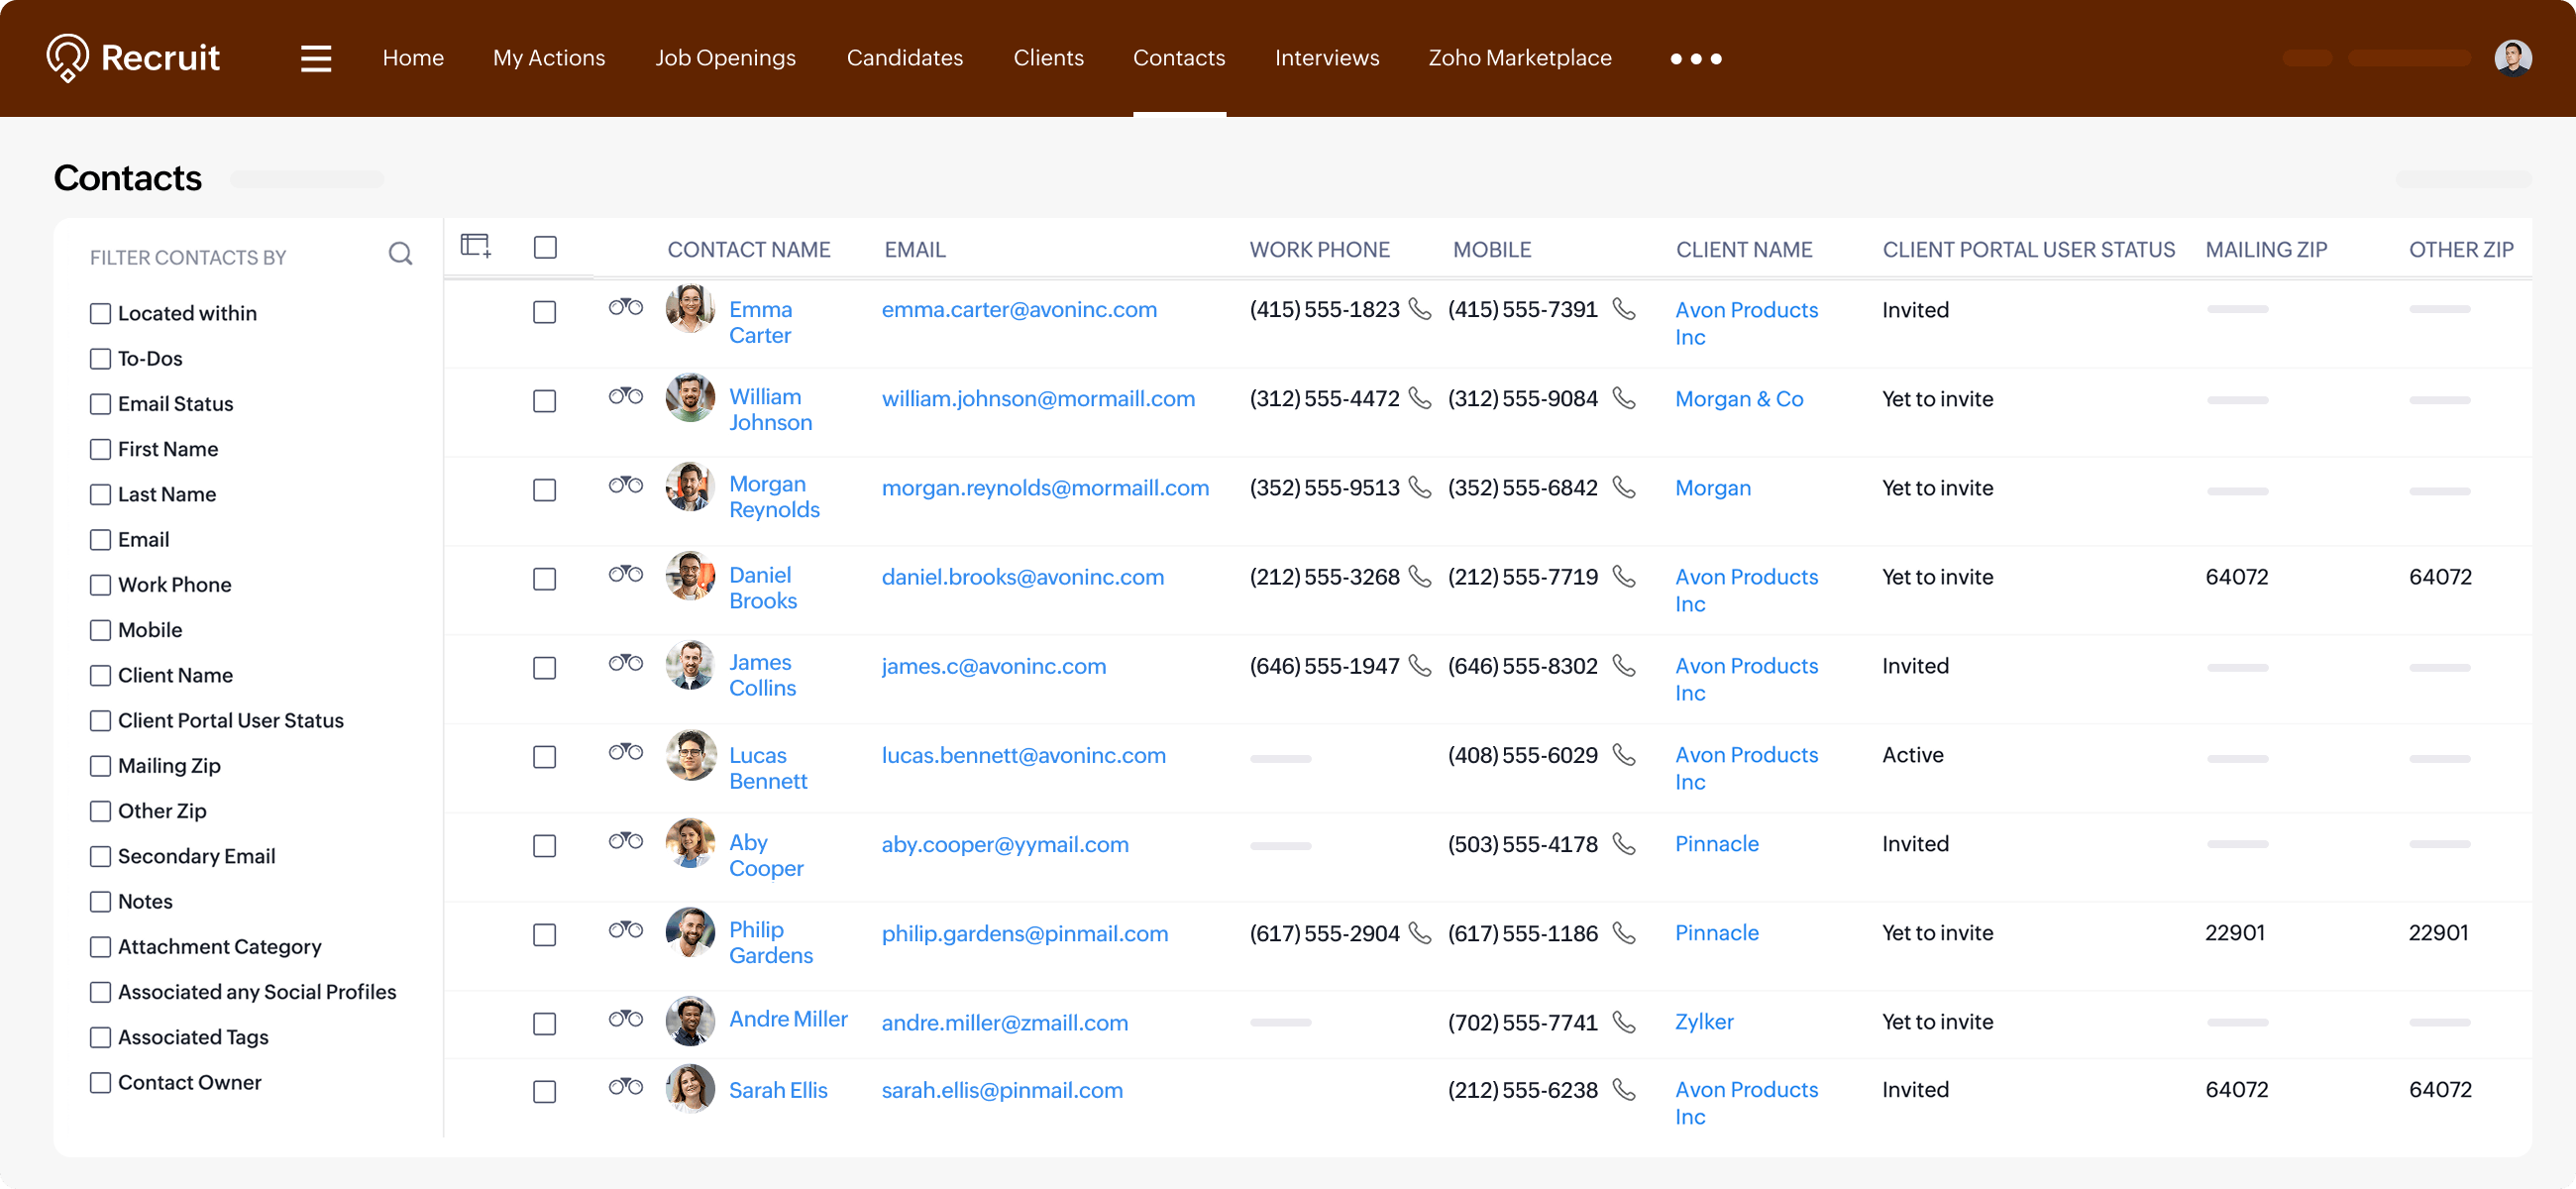Call Emma Carter's work phone via phone icon
The width and height of the screenshot is (2576, 1189).
(1419, 309)
